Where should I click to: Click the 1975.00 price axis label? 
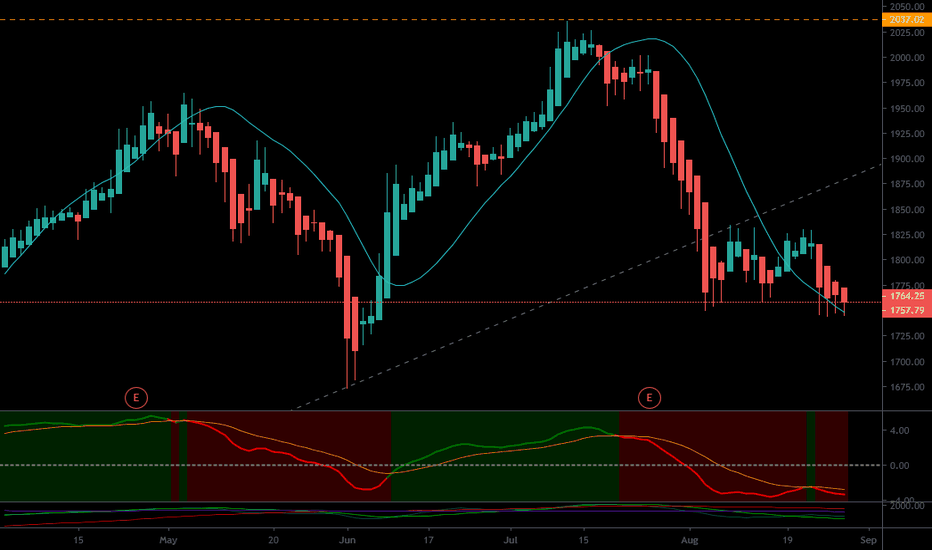click(x=907, y=83)
